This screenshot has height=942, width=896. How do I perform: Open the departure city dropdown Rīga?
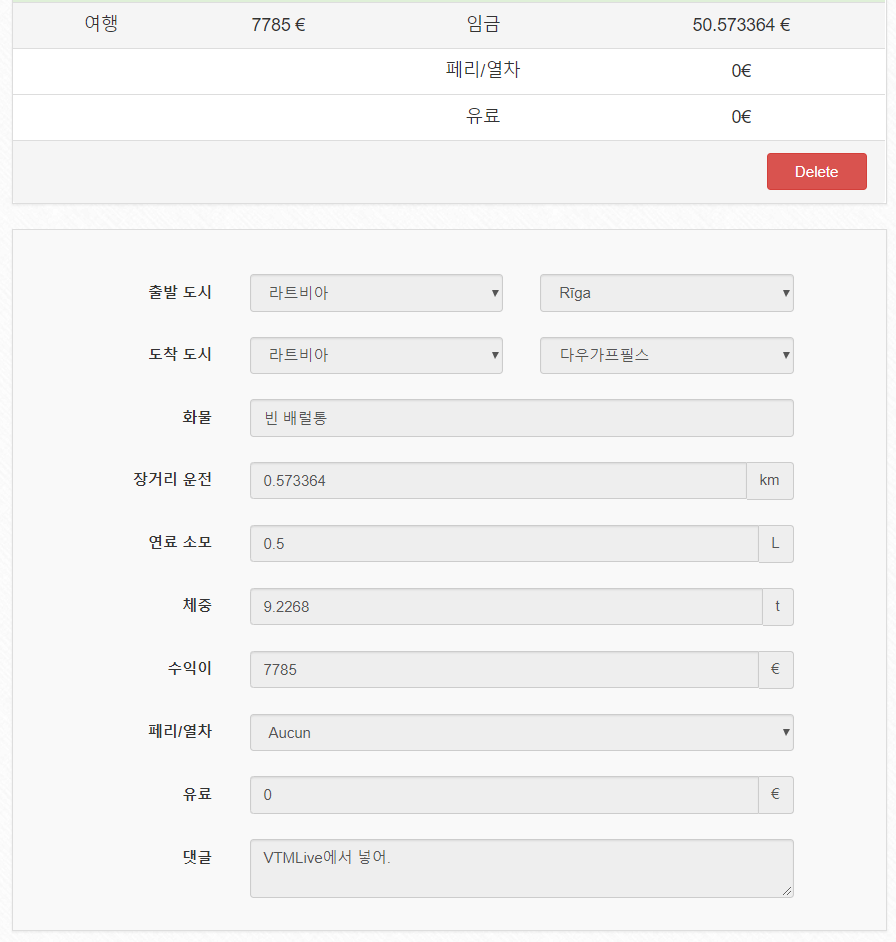(x=666, y=293)
